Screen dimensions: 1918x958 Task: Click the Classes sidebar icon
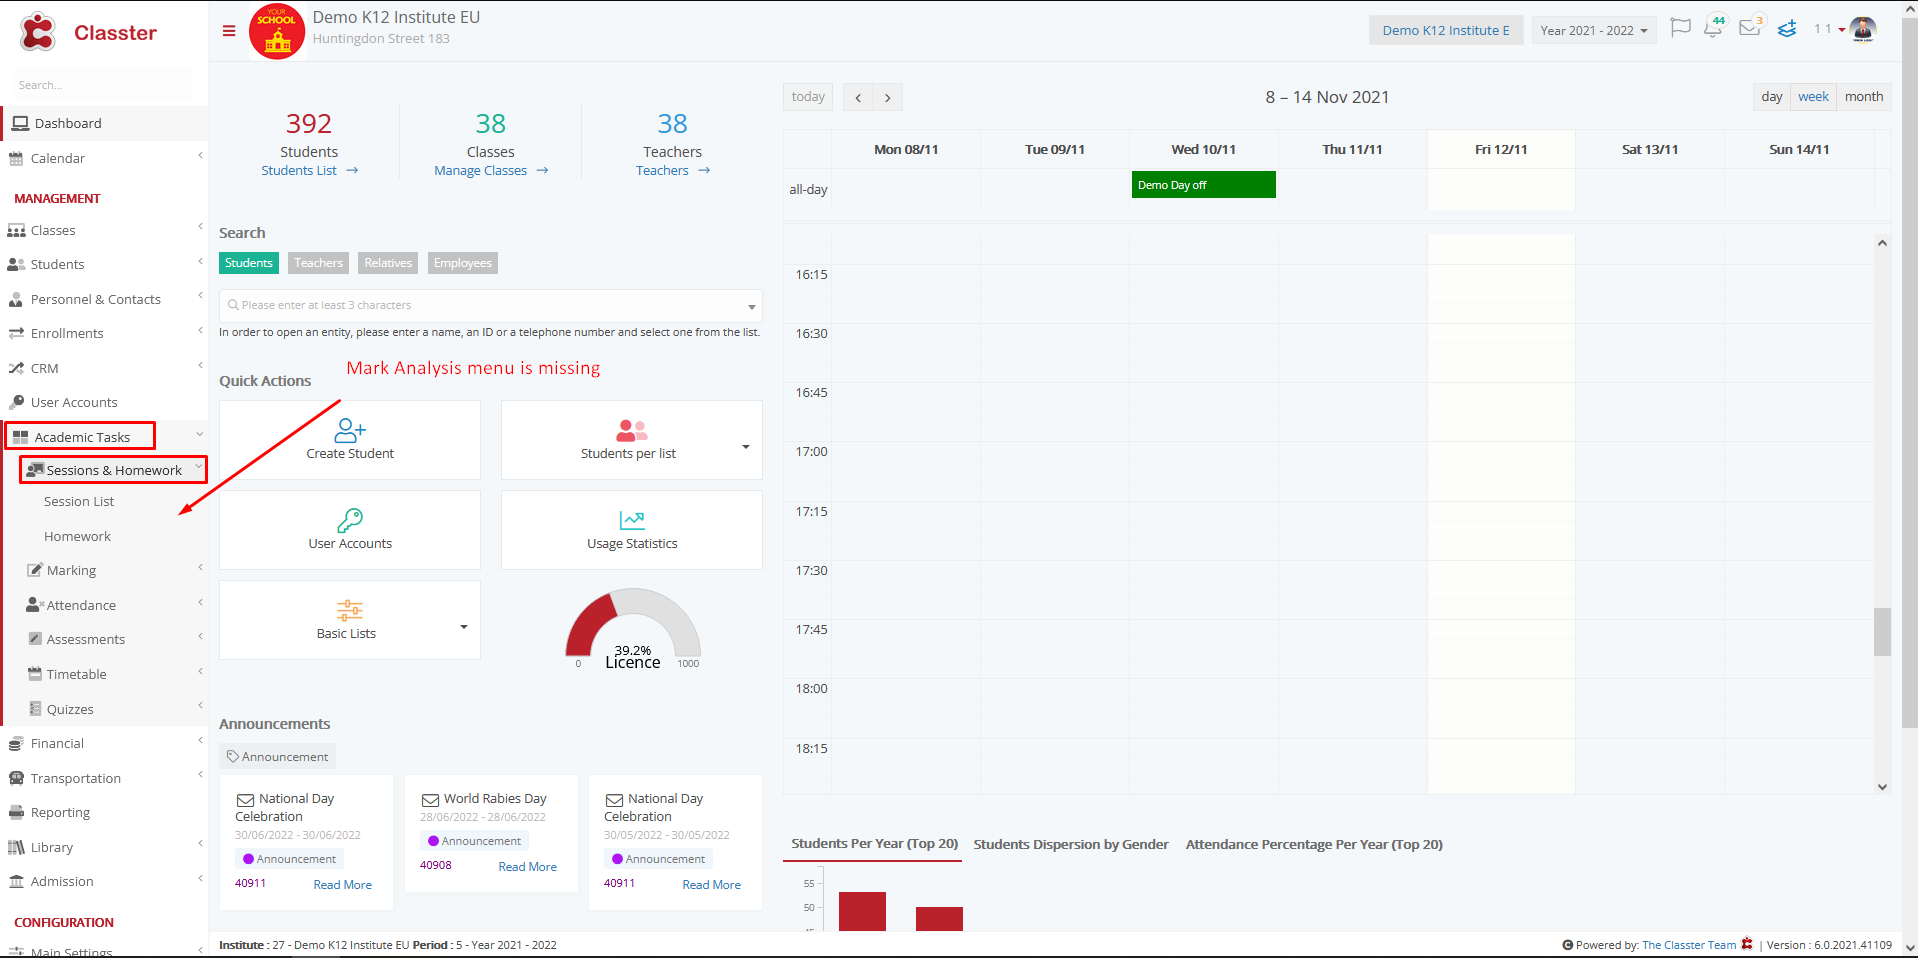[x=16, y=230]
